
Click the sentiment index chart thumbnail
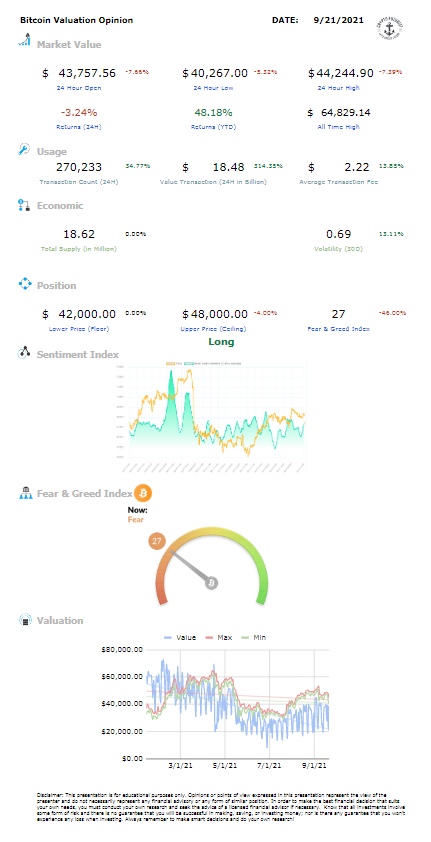click(211, 417)
